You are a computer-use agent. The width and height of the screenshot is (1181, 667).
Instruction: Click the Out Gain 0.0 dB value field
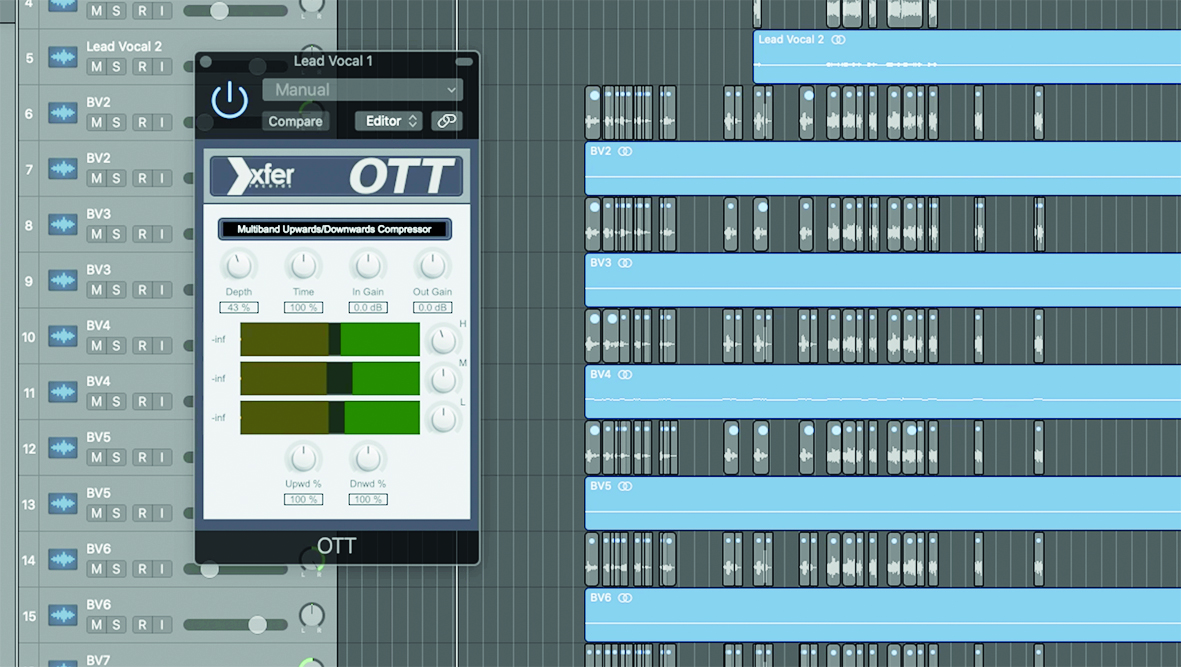pos(432,307)
